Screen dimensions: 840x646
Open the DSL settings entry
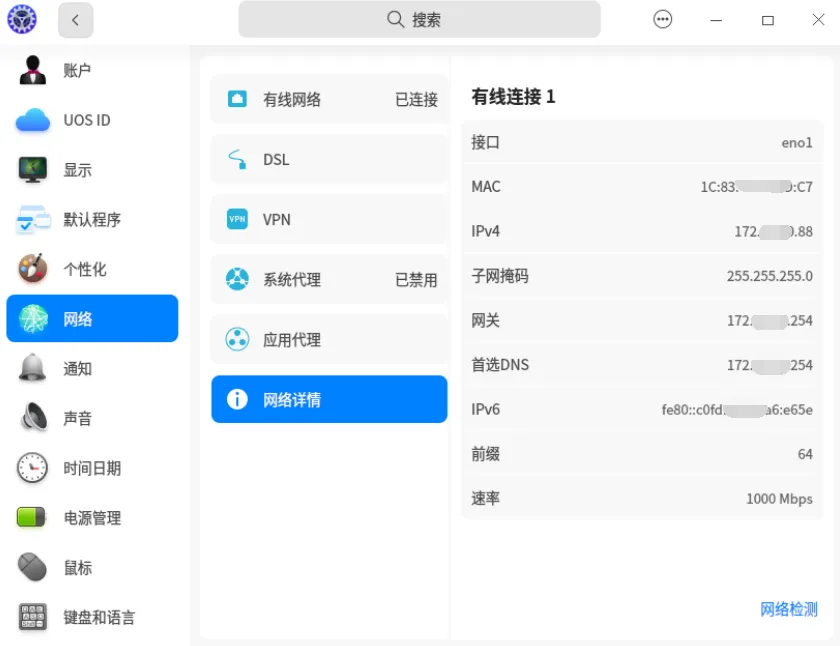(329, 159)
